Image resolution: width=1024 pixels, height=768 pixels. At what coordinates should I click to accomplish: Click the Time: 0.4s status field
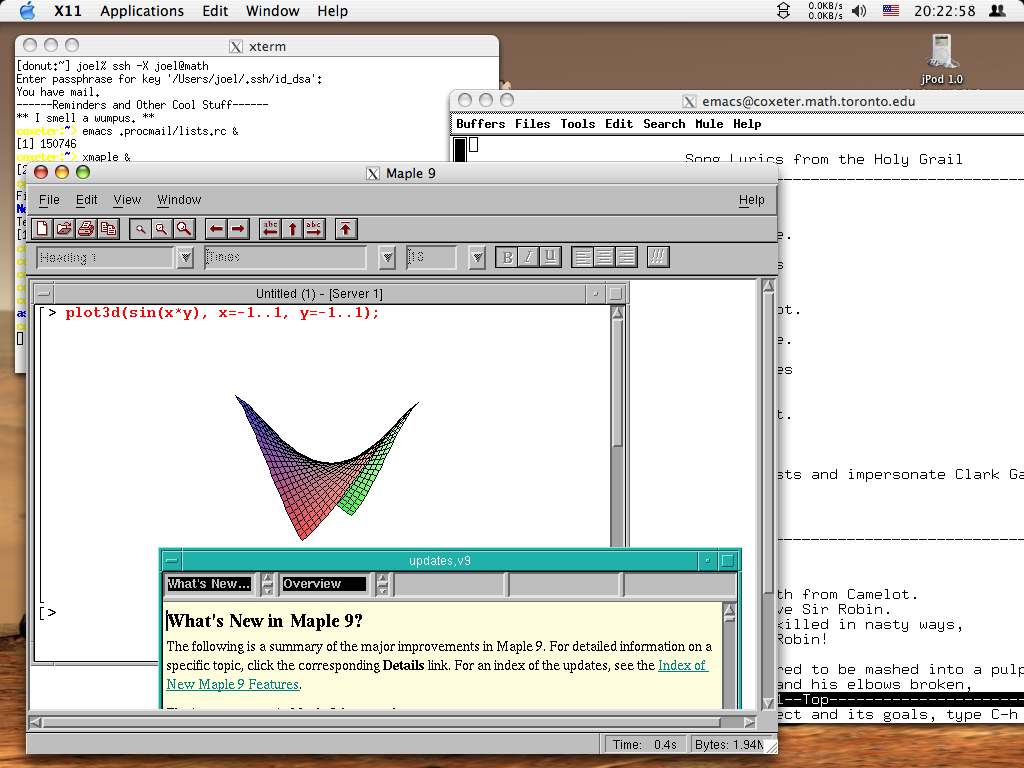[x=645, y=744]
